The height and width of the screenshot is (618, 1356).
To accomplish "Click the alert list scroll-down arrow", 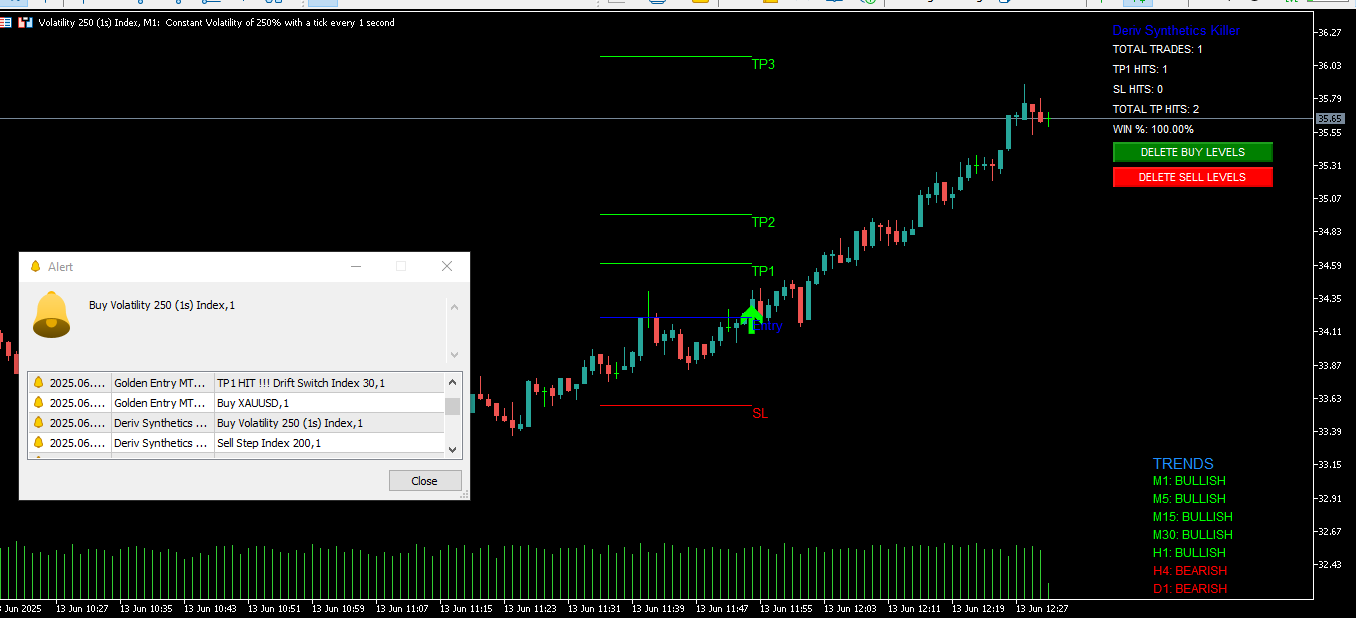I will (453, 449).
